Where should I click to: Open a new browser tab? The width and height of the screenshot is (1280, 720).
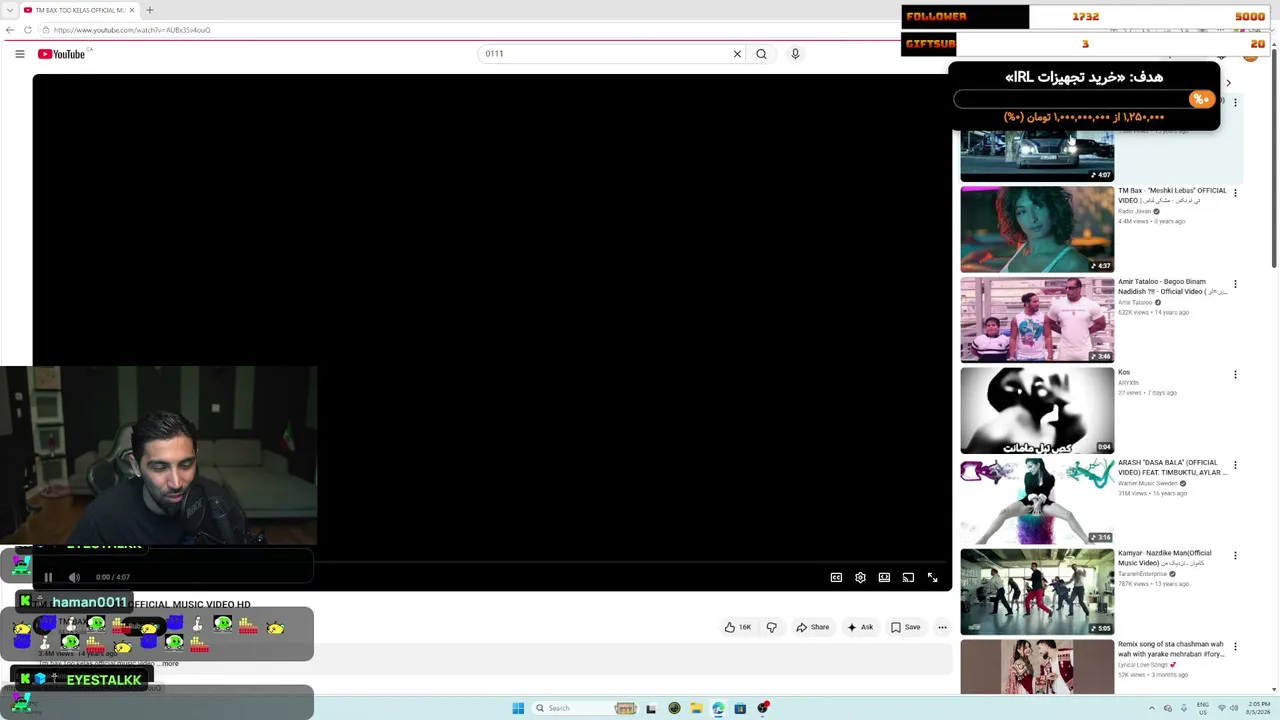point(150,10)
